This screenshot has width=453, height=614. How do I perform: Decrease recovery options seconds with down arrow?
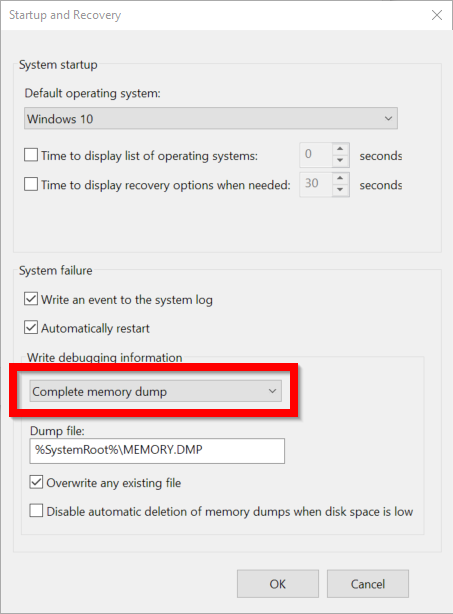click(340, 190)
